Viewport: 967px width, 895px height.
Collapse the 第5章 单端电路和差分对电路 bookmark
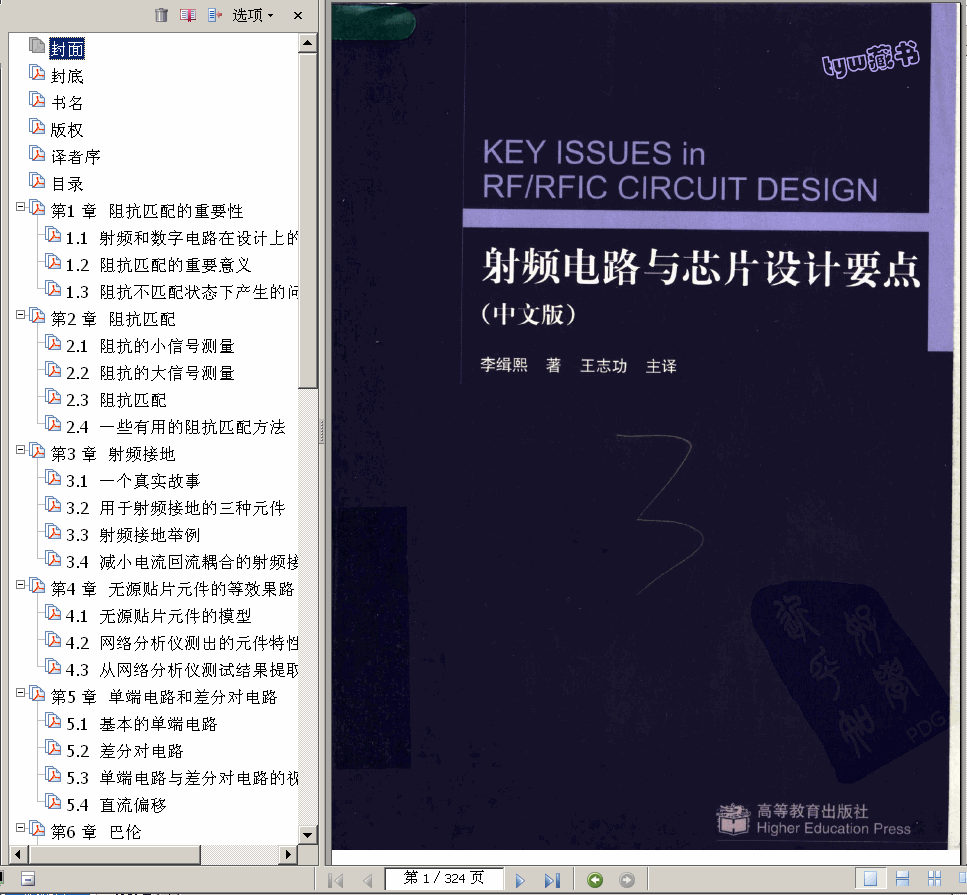[x=20, y=693]
